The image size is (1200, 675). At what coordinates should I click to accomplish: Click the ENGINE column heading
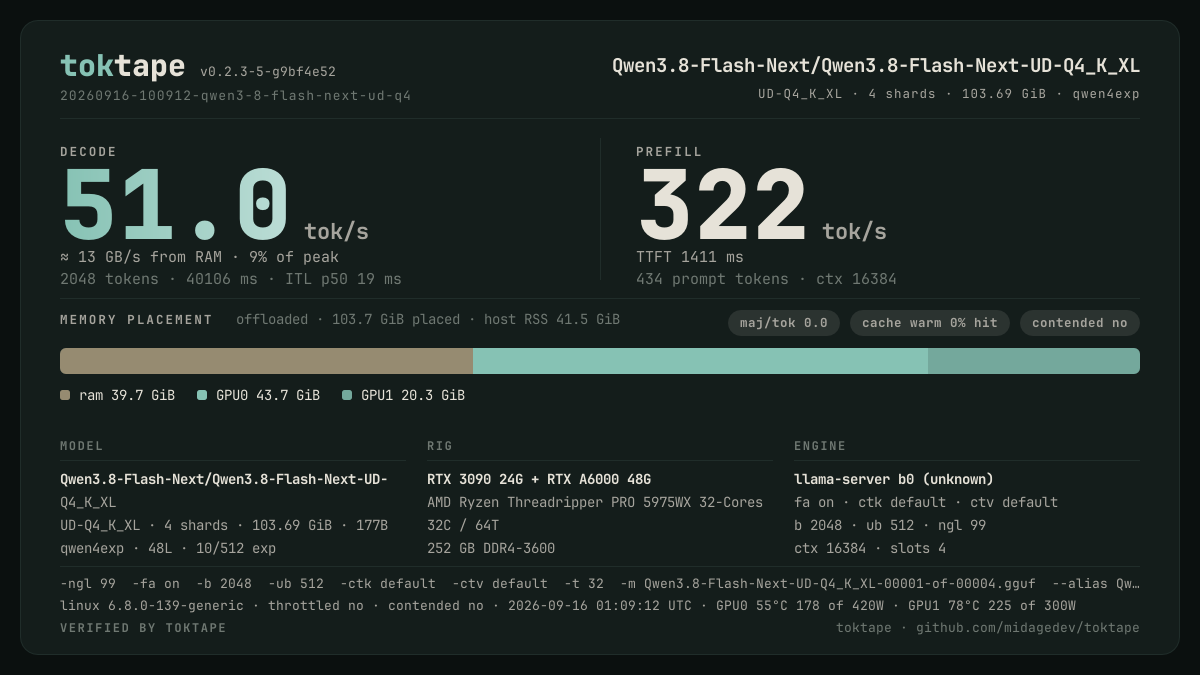pyautogui.click(x=820, y=446)
